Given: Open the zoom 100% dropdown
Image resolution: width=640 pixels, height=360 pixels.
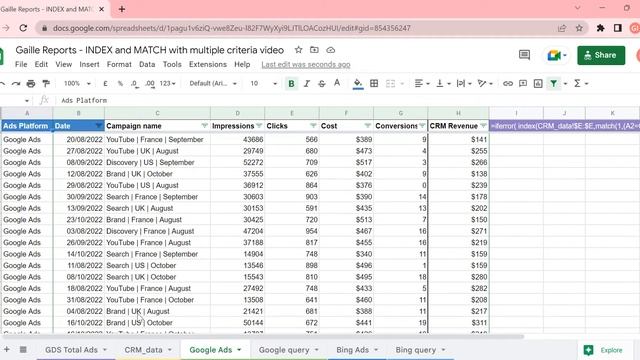Looking at the screenshot, I should tap(77, 84).
